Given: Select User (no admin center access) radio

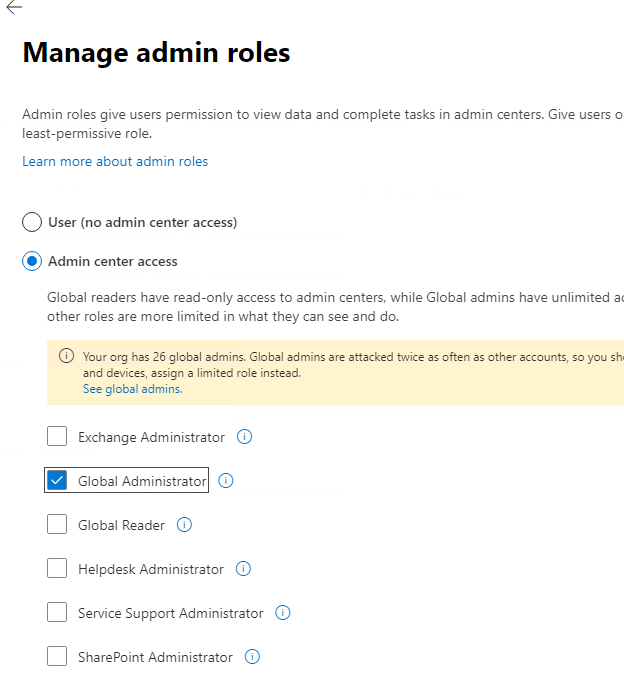Looking at the screenshot, I should click(x=32, y=222).
